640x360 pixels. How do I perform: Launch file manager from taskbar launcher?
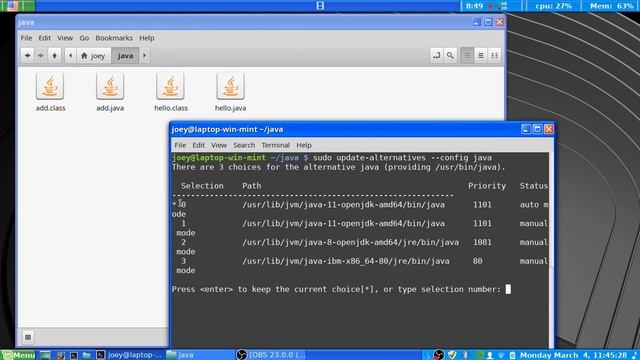click(x=86, y=355)
